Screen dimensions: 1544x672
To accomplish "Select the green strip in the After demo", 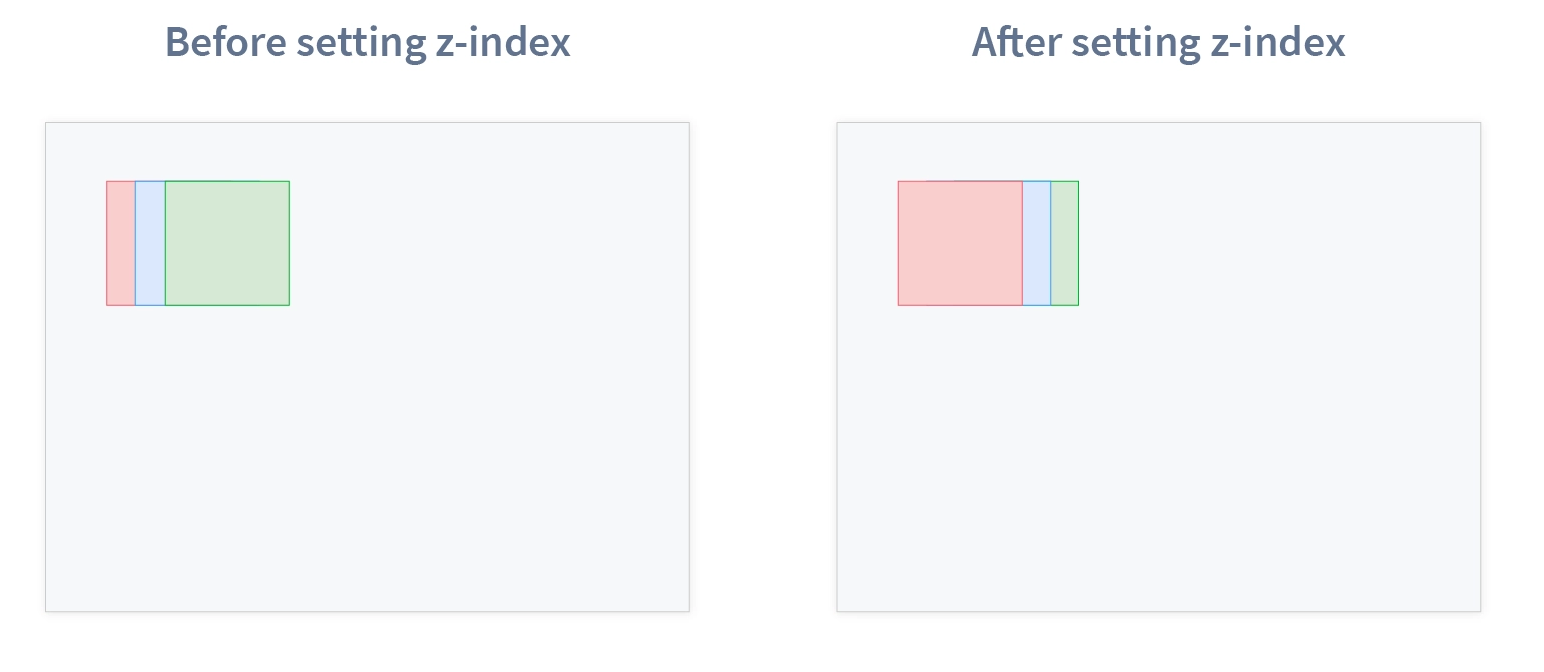I will [x=1065, y=243].
